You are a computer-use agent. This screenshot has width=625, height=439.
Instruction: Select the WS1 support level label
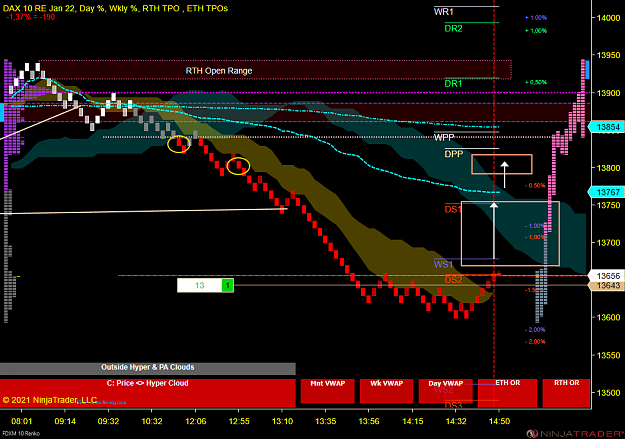click(x=444, y=264)
